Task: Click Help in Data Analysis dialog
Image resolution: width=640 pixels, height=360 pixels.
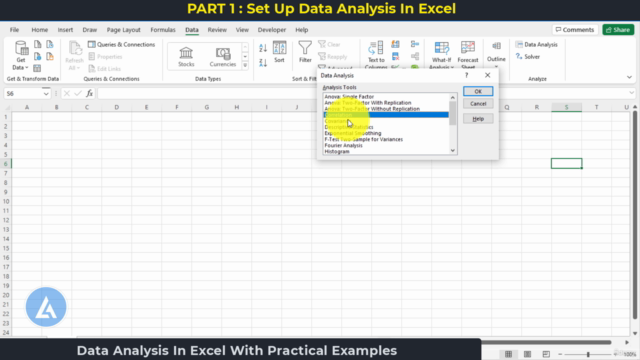Action: (478, 119)
